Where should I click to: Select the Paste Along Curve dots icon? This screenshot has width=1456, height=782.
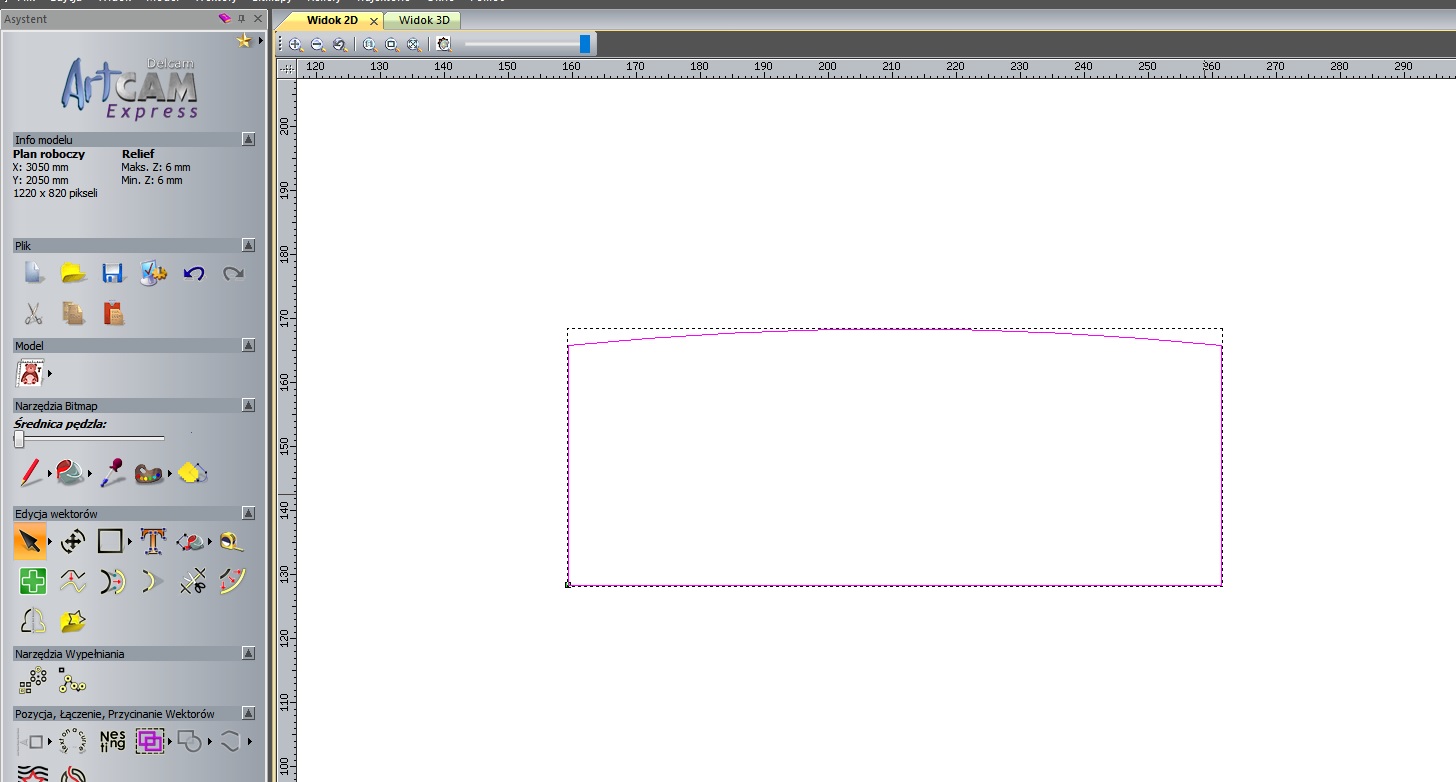pyautogui.click(x=72, y=681)
